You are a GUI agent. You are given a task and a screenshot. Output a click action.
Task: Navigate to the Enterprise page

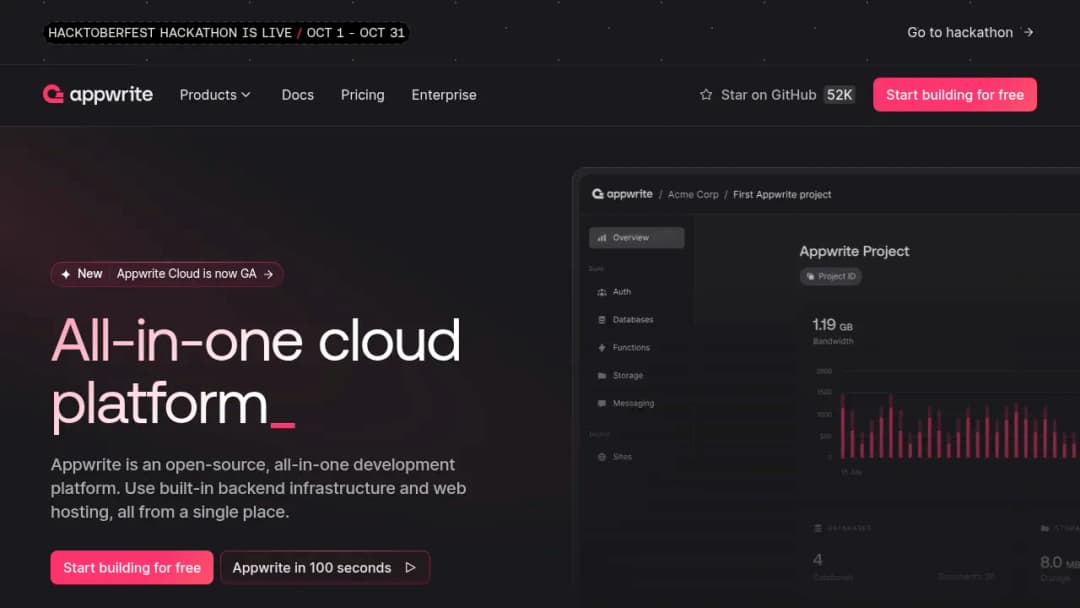click(444, 95)
